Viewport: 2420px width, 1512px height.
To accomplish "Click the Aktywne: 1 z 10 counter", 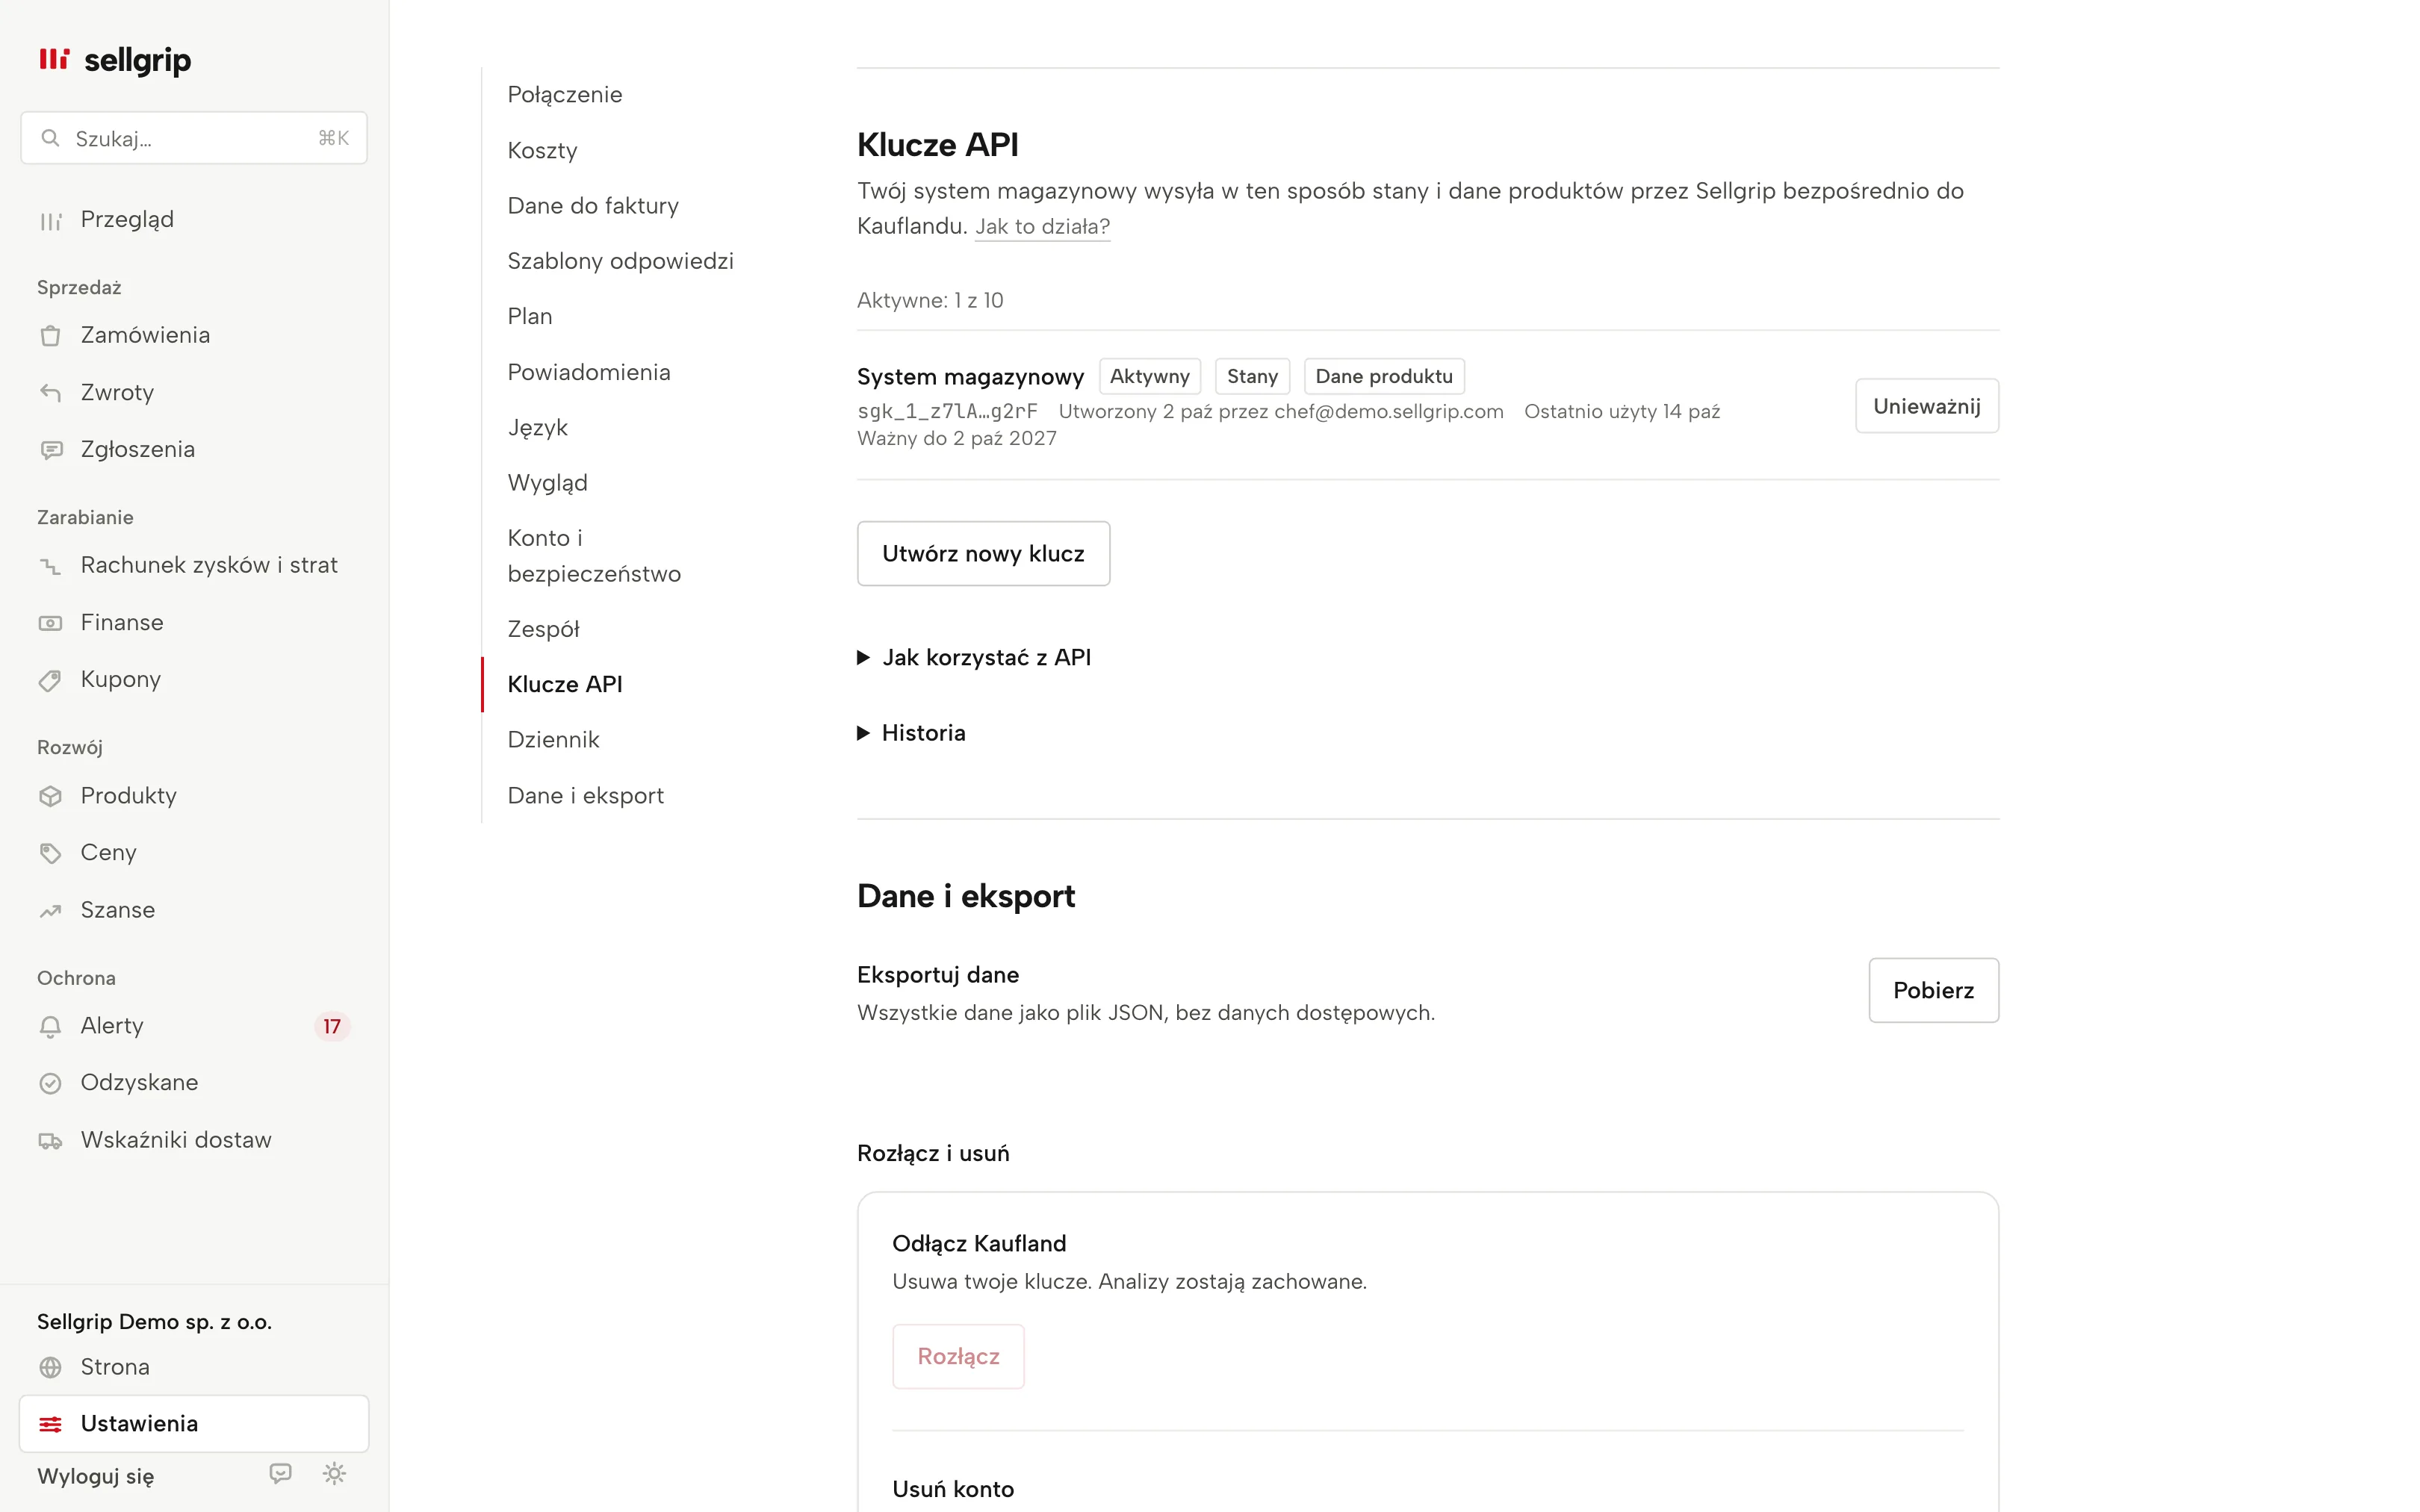I will click(x=930, y=300).
